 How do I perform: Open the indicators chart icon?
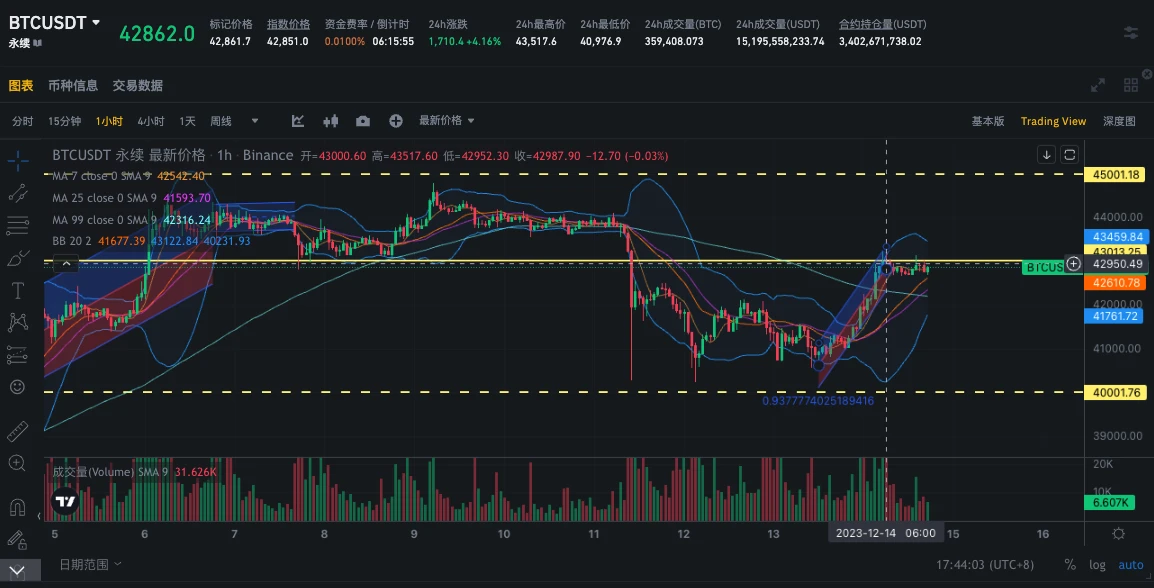[x=297, y=120]
